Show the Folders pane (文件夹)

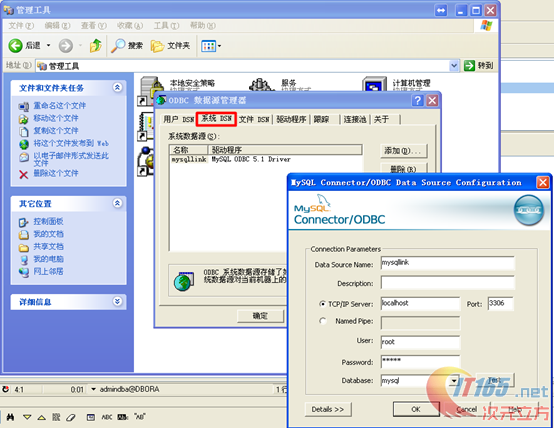tap(170, 46)
